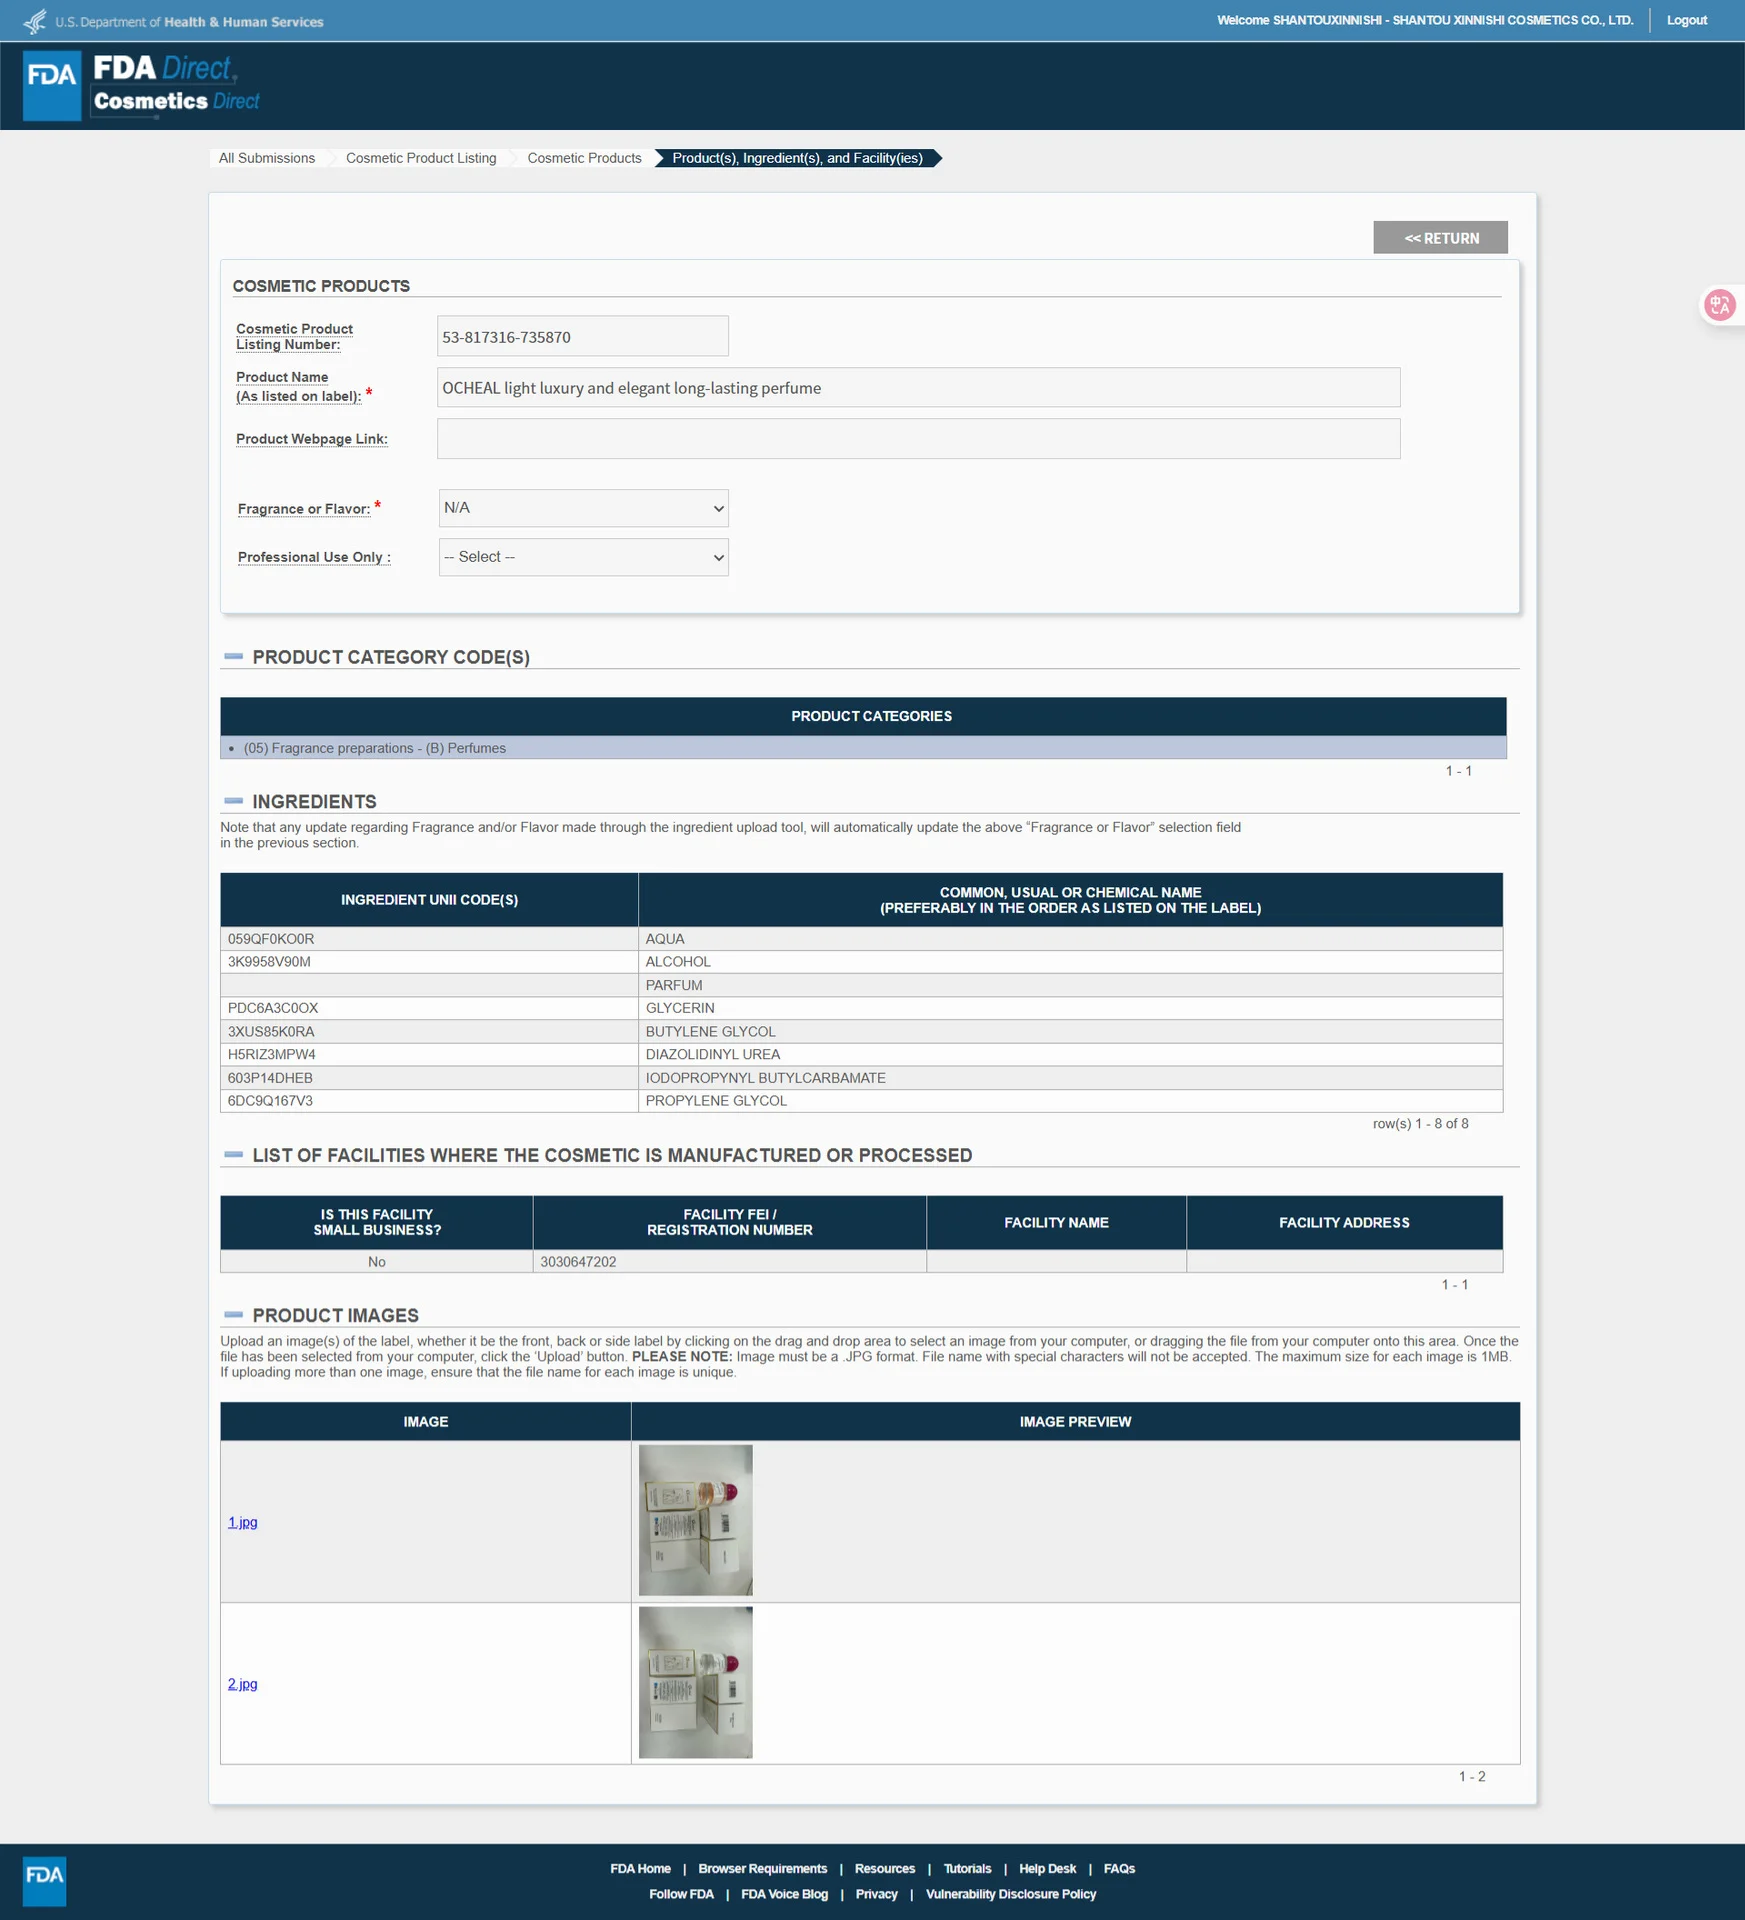Open the Fragrance or Flavor dropdown
This screenshot has width=1745, height=1920.
583,508
